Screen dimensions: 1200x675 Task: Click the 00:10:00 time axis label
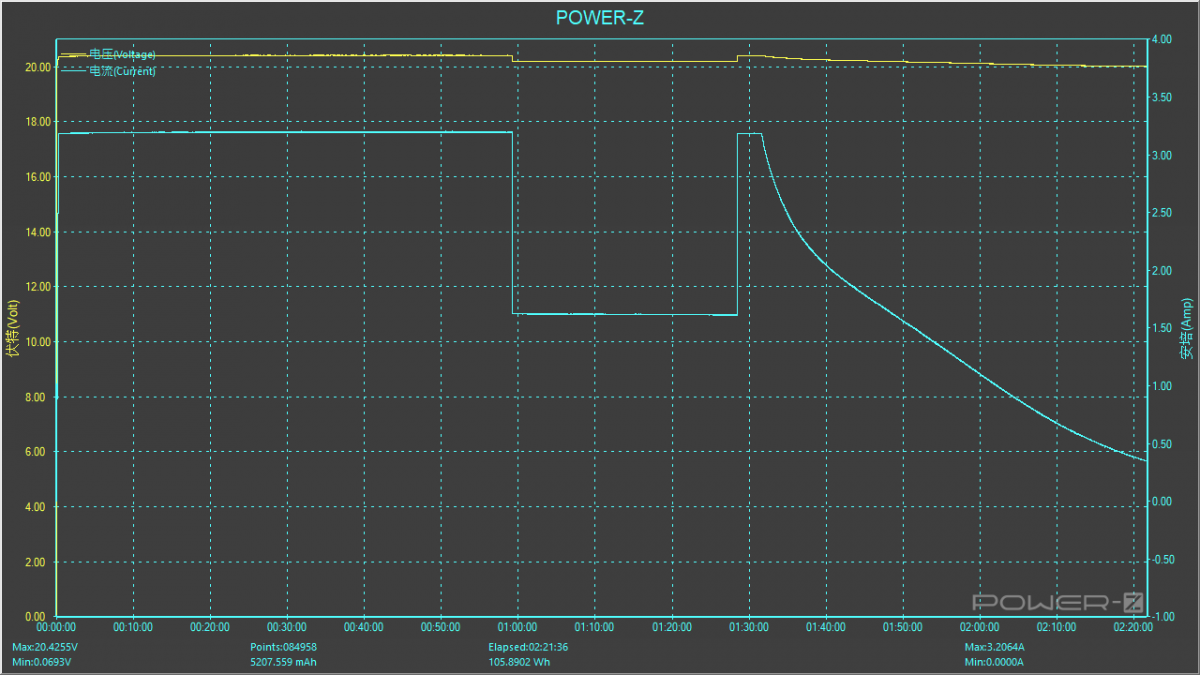(x=133, y=628)
